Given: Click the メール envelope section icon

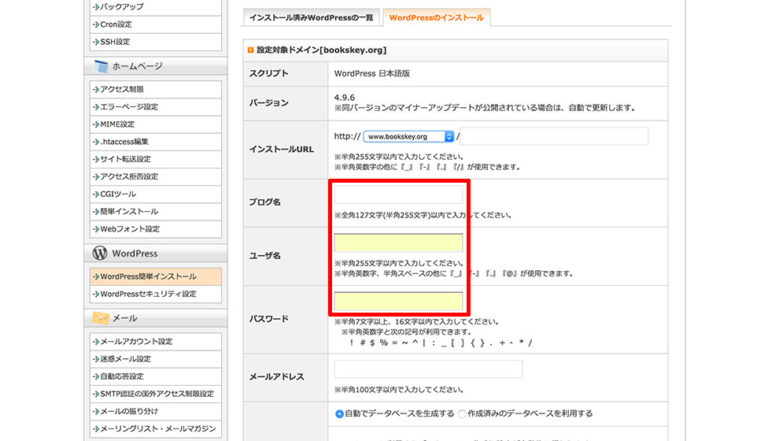Looking at the screenshot, I should (x=100, y=318).
